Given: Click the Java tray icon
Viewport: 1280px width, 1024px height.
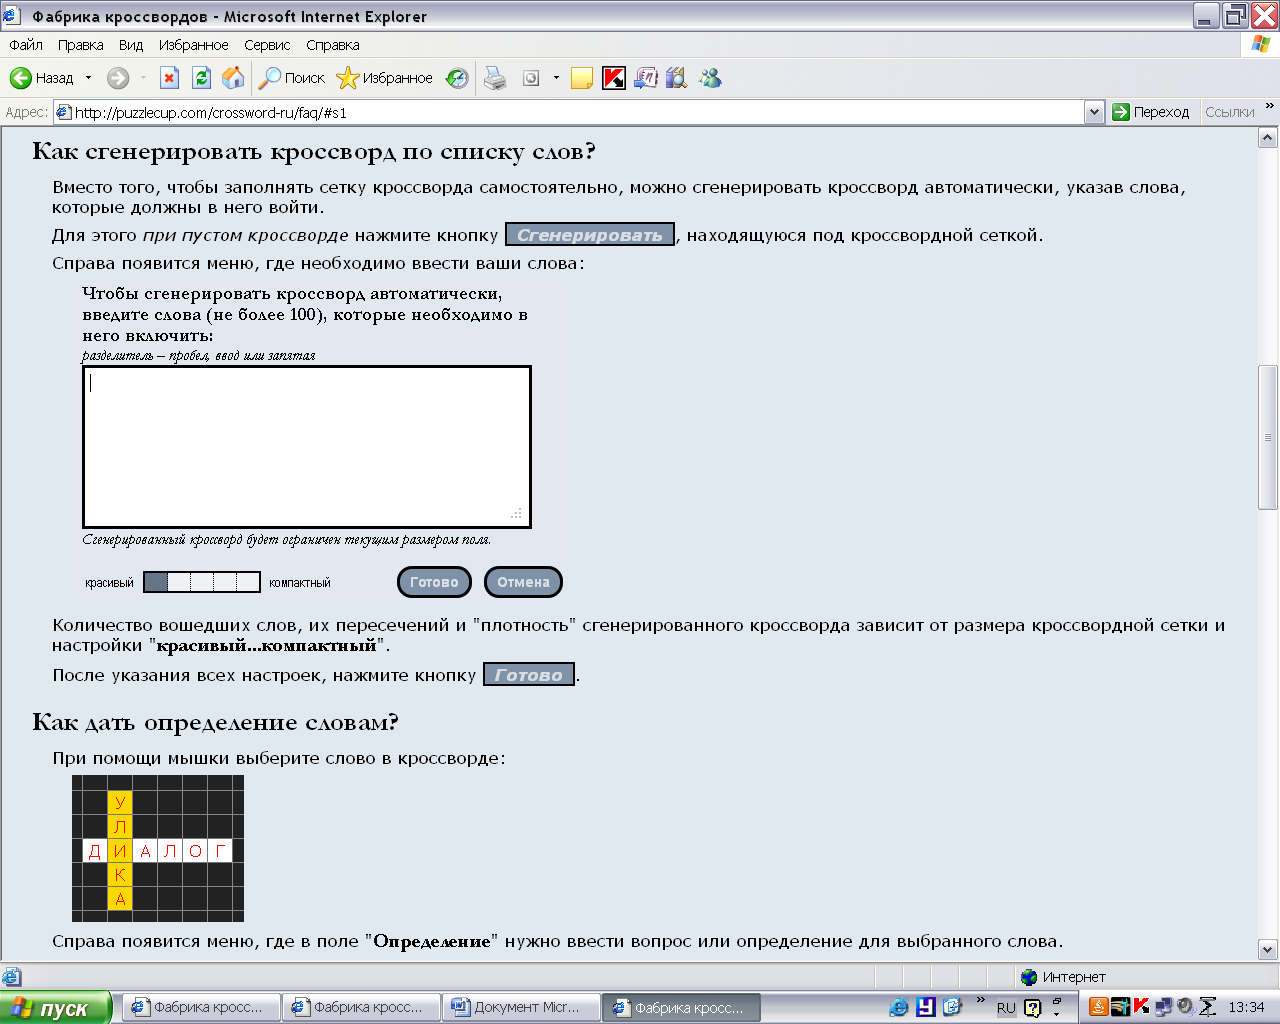Looking at the screenshot, I should pyautogui.click(x=1098, y=1007).
